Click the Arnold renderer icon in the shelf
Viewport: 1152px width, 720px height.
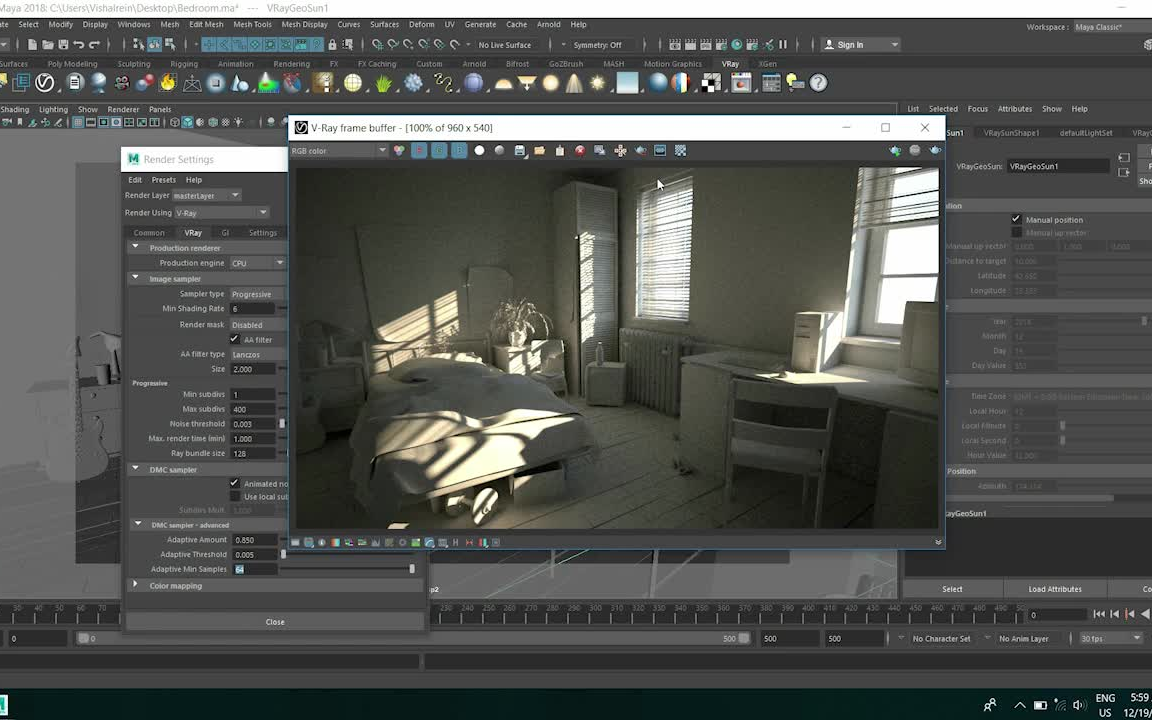tap(475, 63)
